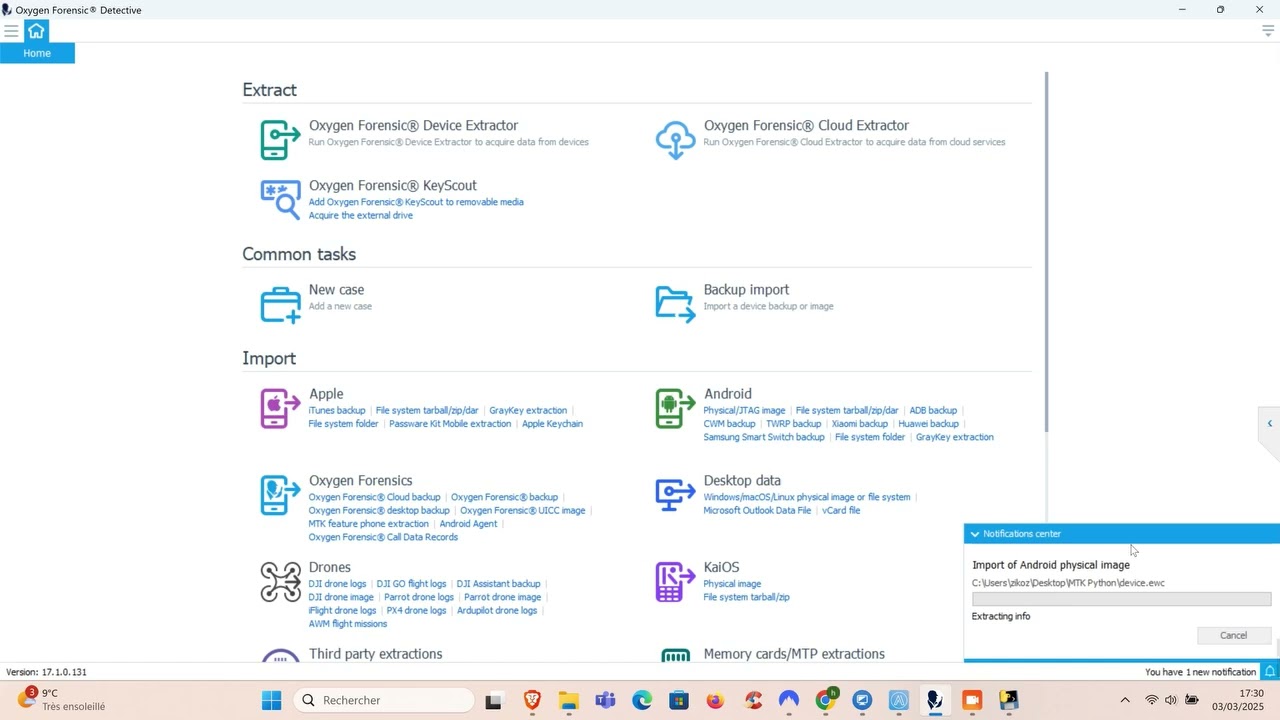Expand the right side panel arrow
Screen dimensions: 1280x720
point(1269,424)
